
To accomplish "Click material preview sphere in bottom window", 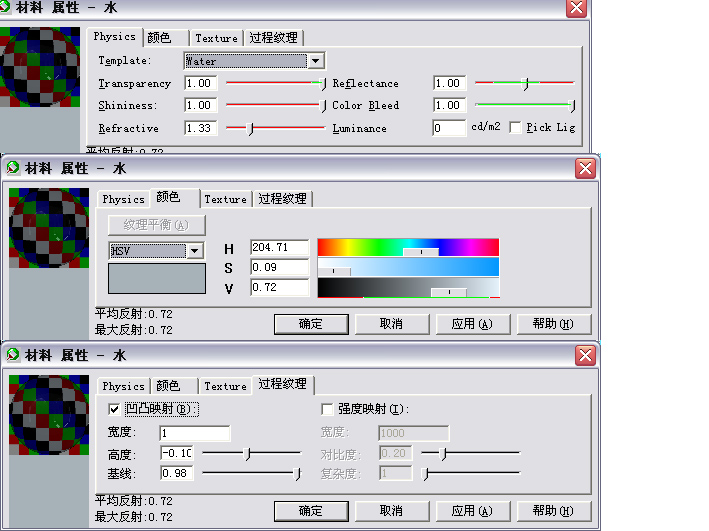I will pos(49,415).
